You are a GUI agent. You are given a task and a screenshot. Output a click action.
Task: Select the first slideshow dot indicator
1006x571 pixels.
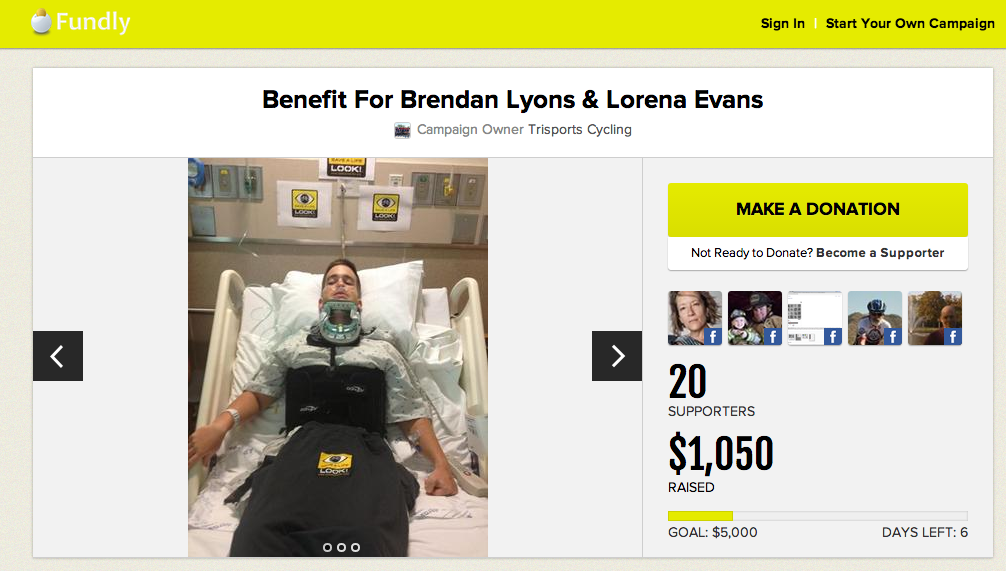point(327,547)
